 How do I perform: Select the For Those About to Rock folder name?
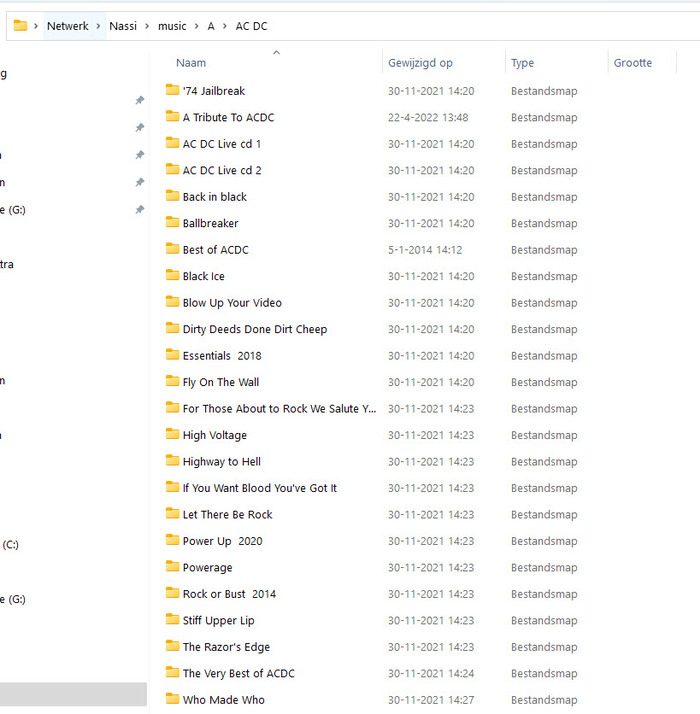pyautogui.click(x=280, y=409)
